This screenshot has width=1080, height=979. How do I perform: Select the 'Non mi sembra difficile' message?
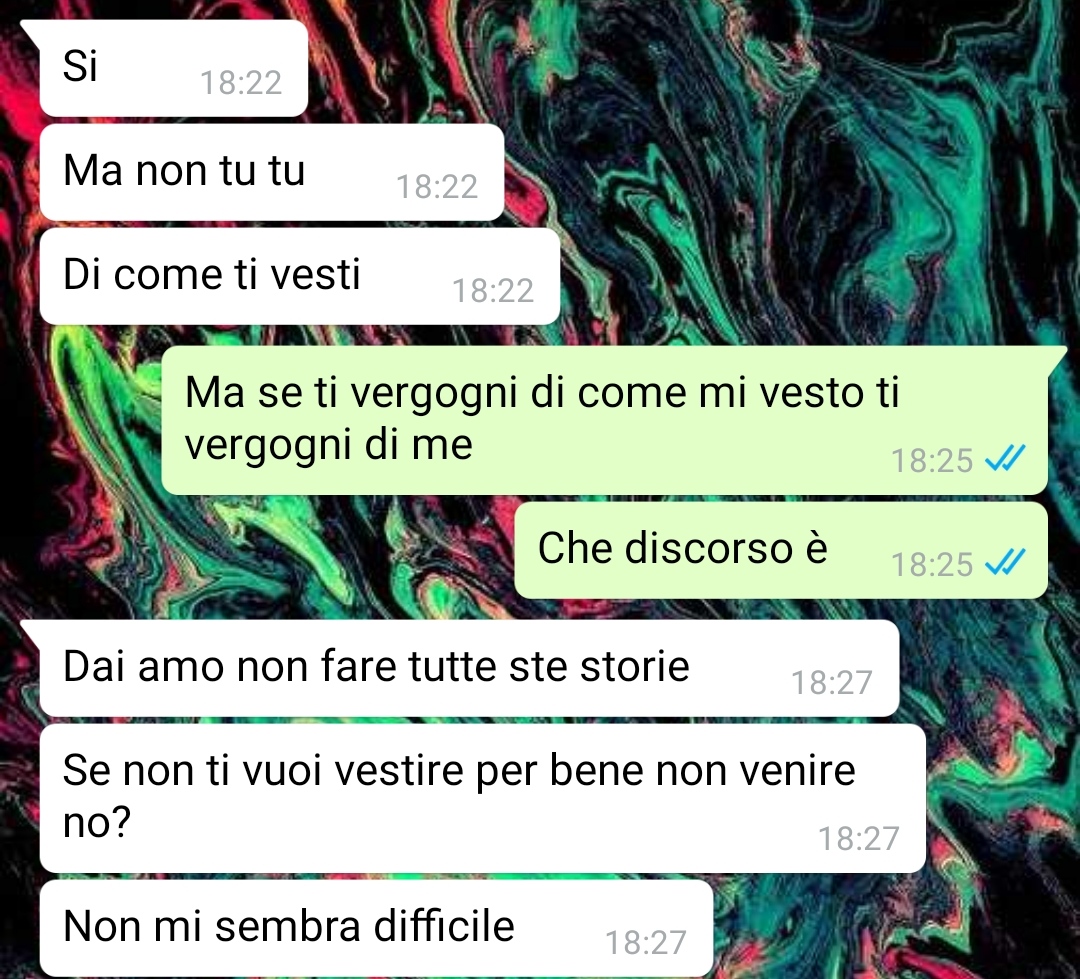pyautogui.click(x=375, y=928)
